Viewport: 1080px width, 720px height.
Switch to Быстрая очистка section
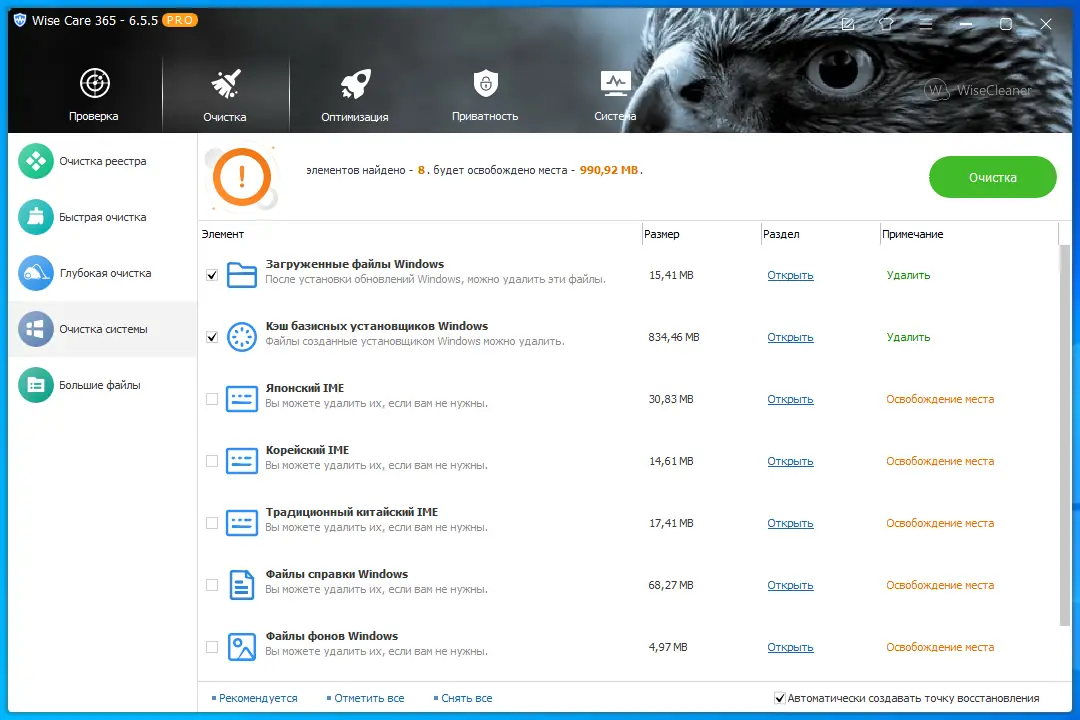(x=103, y=217)
